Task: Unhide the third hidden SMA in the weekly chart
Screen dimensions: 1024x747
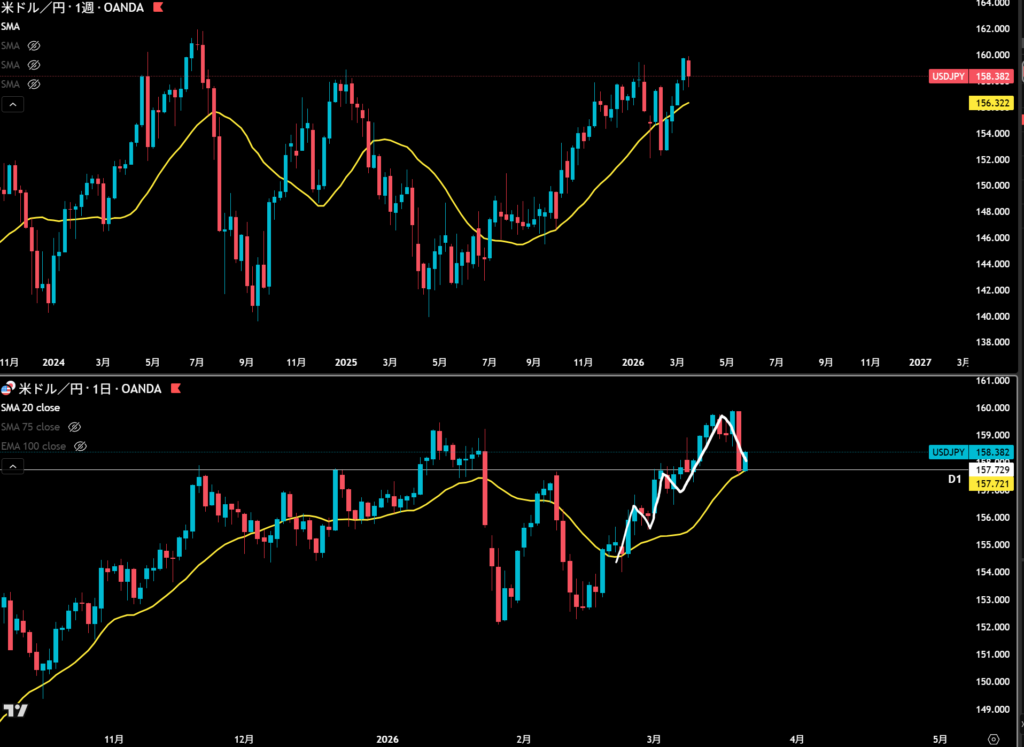Action: pyautogui.click(x=33, y=83)
